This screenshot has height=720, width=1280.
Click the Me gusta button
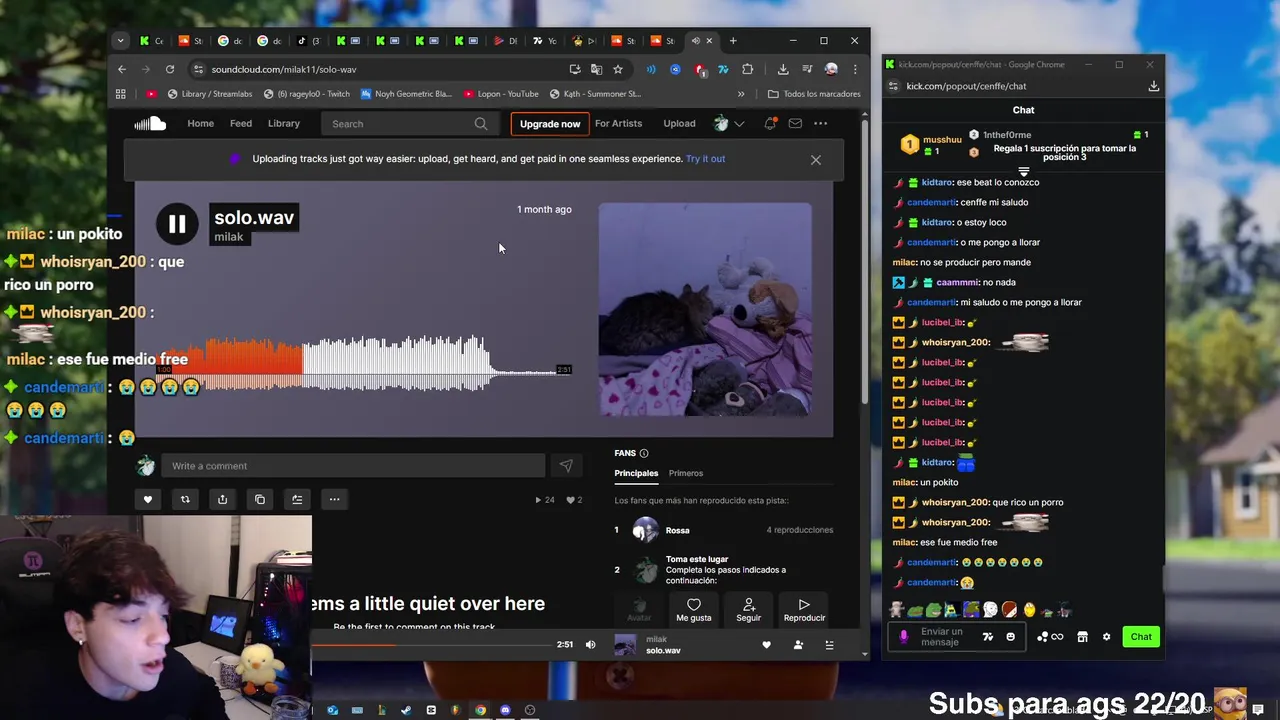(x=693, y=610)
